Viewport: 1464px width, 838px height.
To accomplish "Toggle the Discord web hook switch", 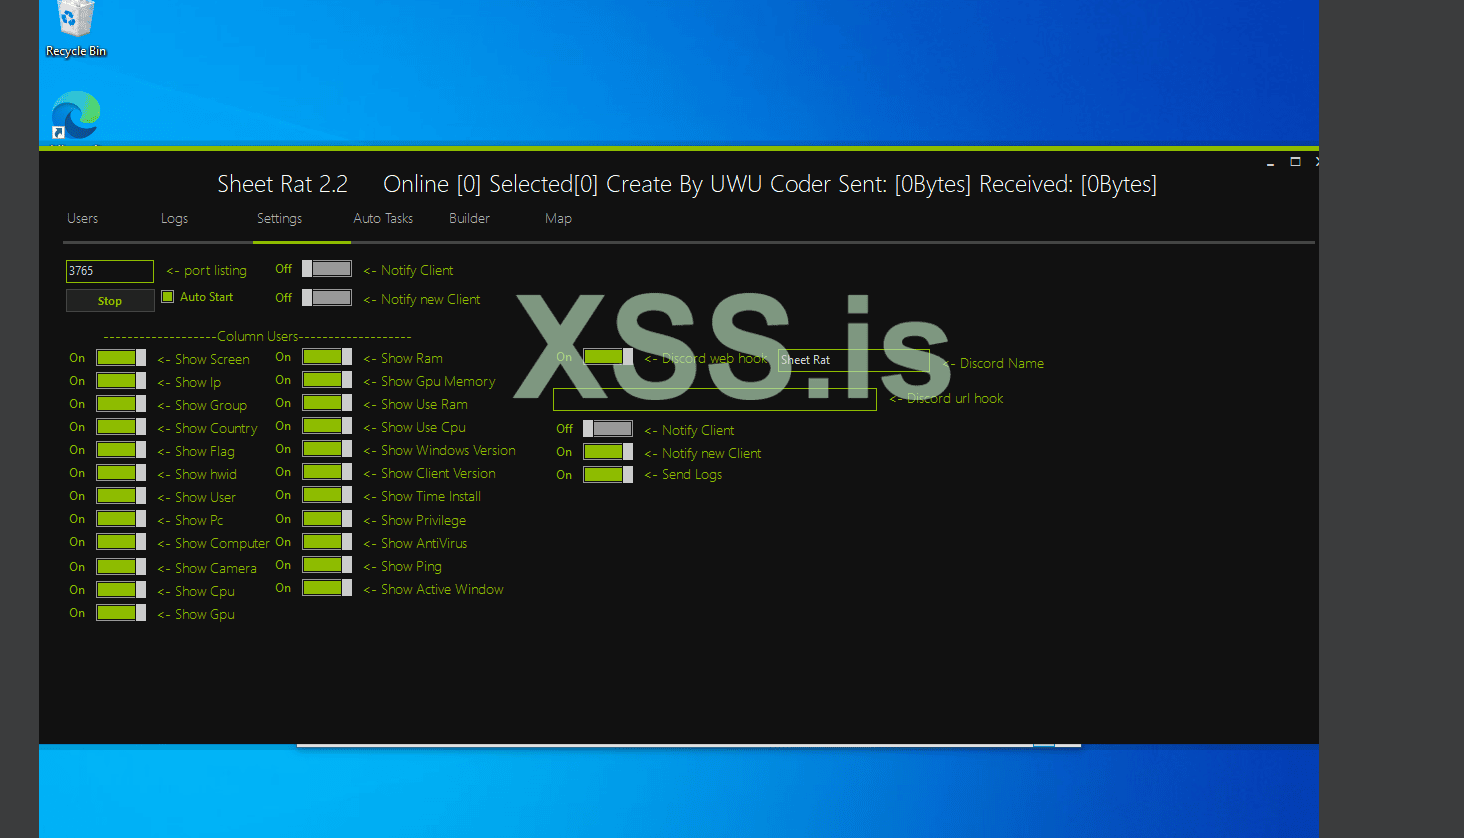I will coord(608,357).
